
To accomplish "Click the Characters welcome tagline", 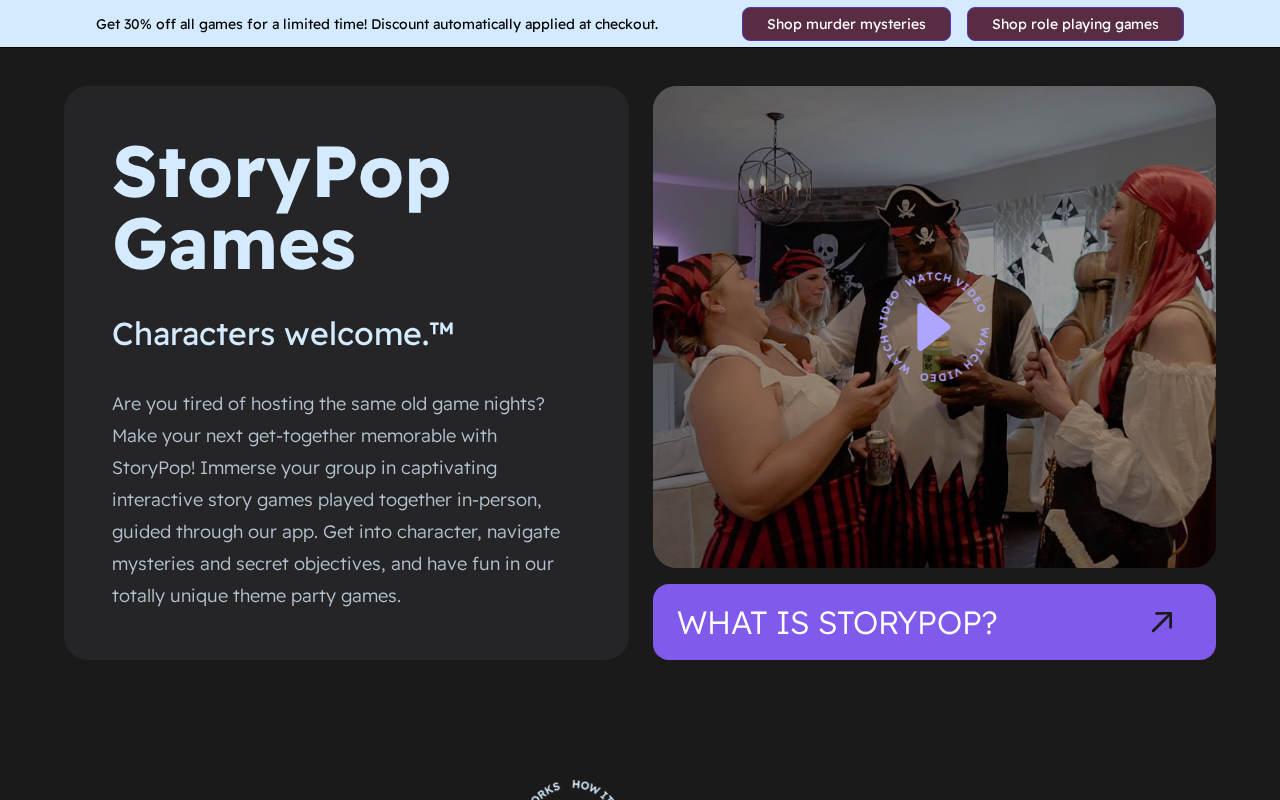I will (283, 333).
